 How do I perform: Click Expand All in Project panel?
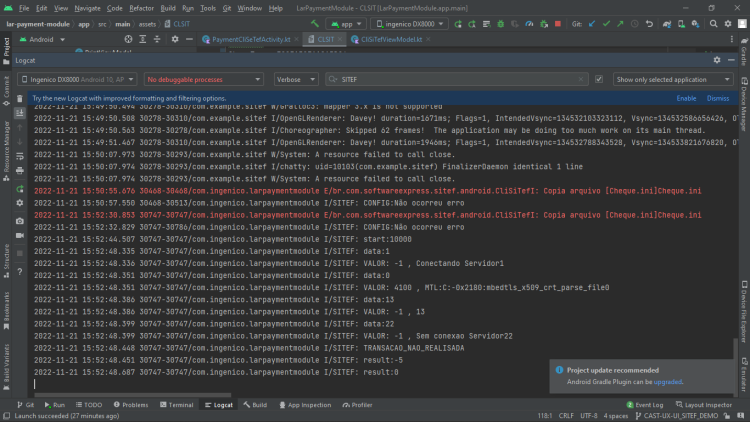(143, 39)
